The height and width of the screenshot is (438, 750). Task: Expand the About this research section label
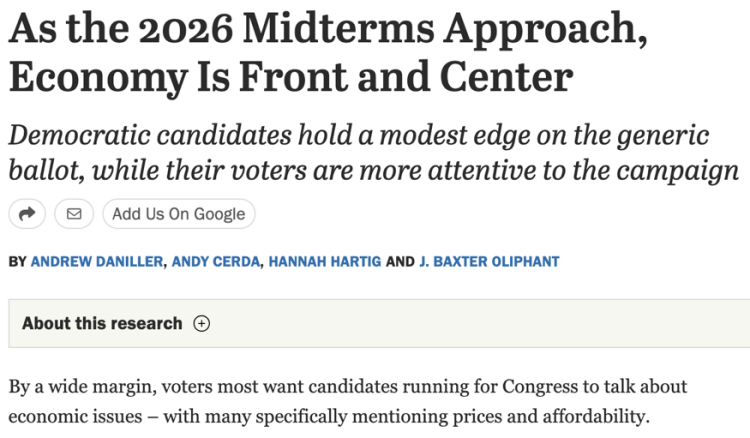[x=102, y=324]
